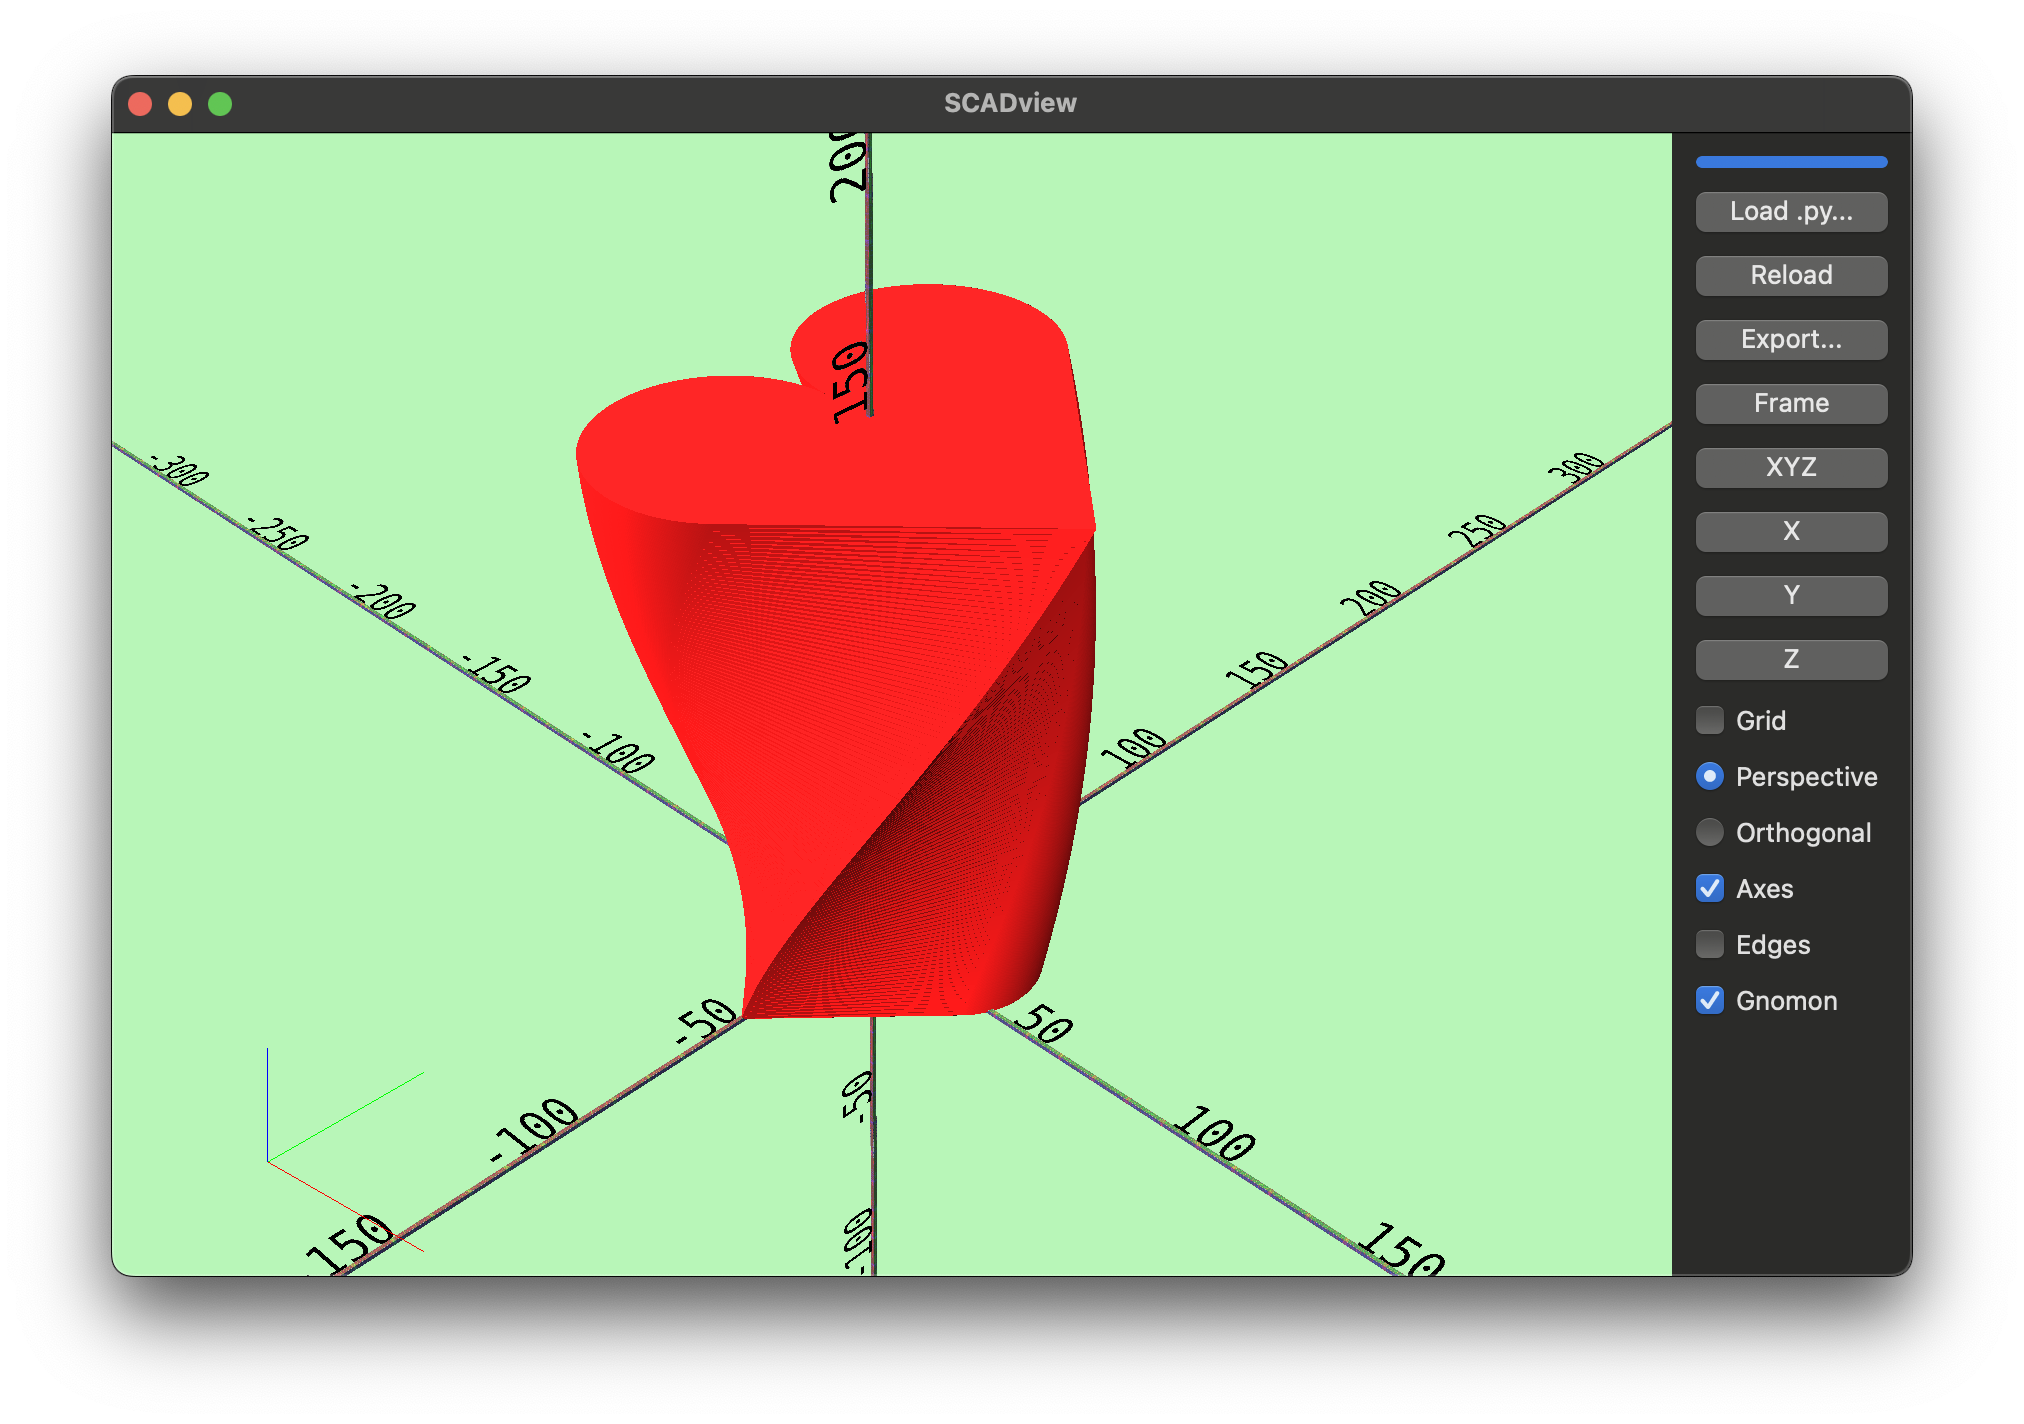
Task: Switch to XYZ isometric view
Action: [1790, 468]
